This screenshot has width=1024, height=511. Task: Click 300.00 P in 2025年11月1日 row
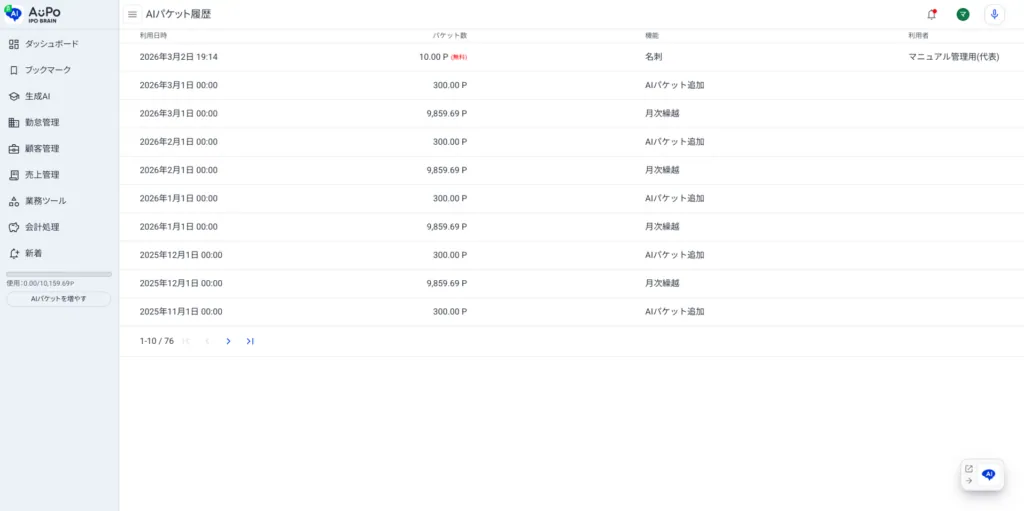pos(450,312)
